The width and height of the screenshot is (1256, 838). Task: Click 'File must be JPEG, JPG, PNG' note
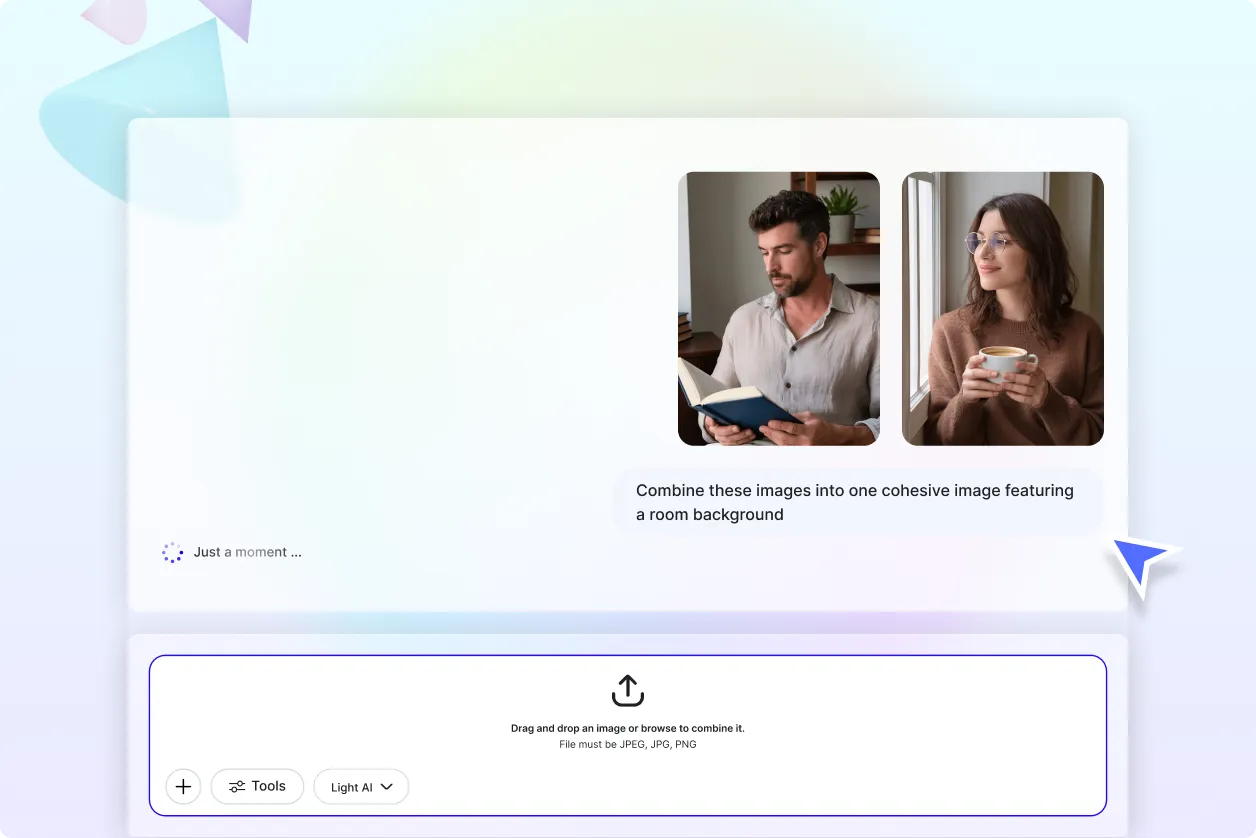(628, 745)
